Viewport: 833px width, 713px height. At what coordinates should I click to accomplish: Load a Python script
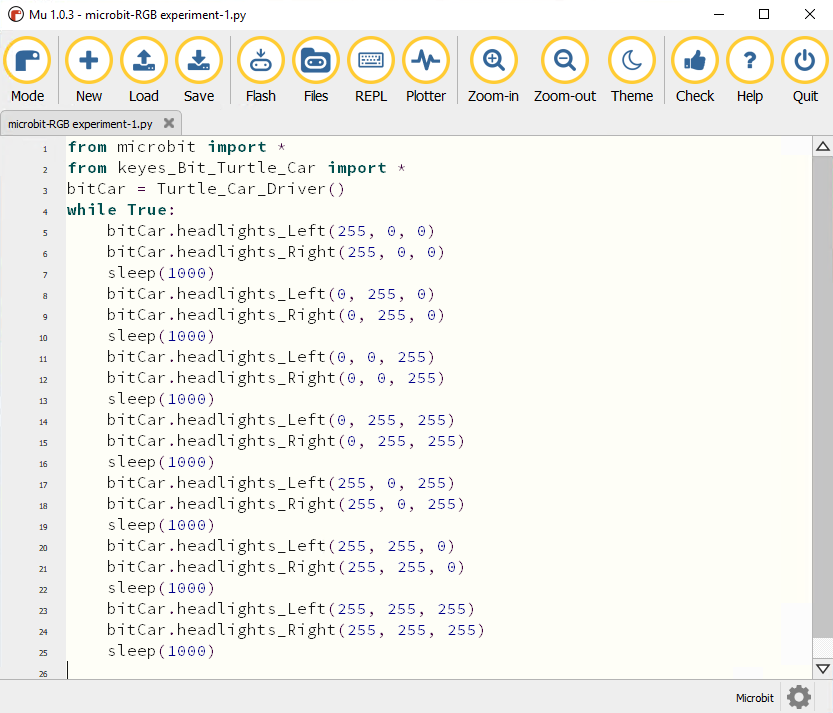(x=144, y=70)
